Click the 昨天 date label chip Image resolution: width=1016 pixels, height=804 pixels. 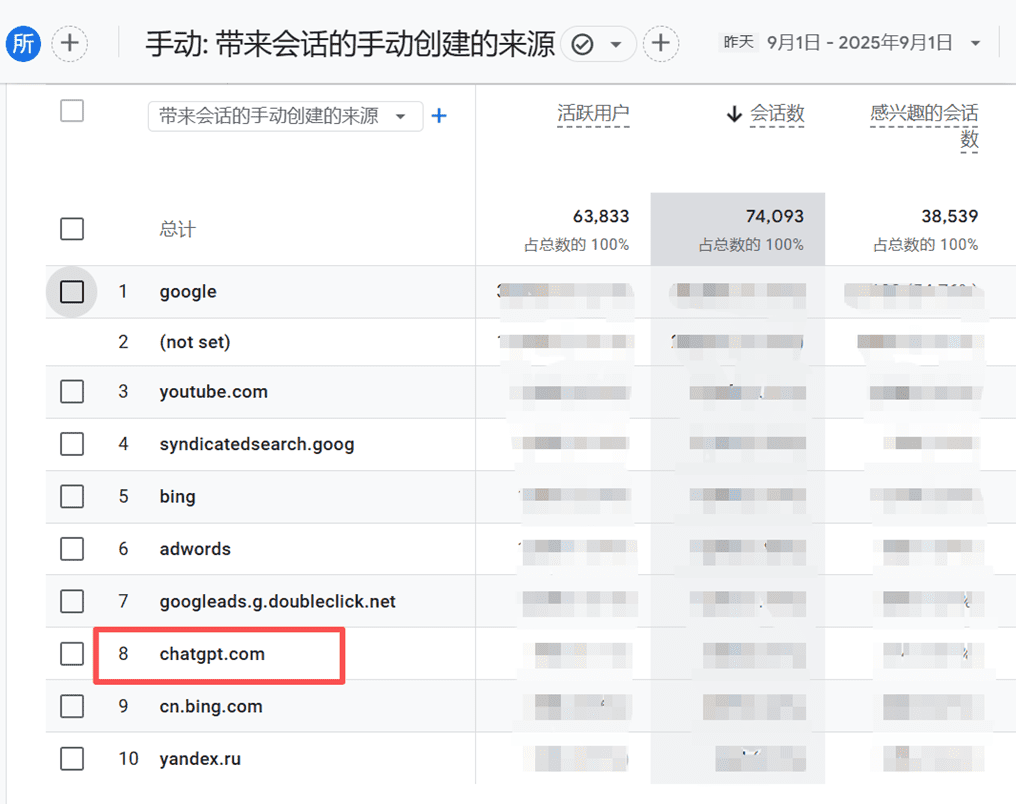pyautogui.click(x=738, y=43)
